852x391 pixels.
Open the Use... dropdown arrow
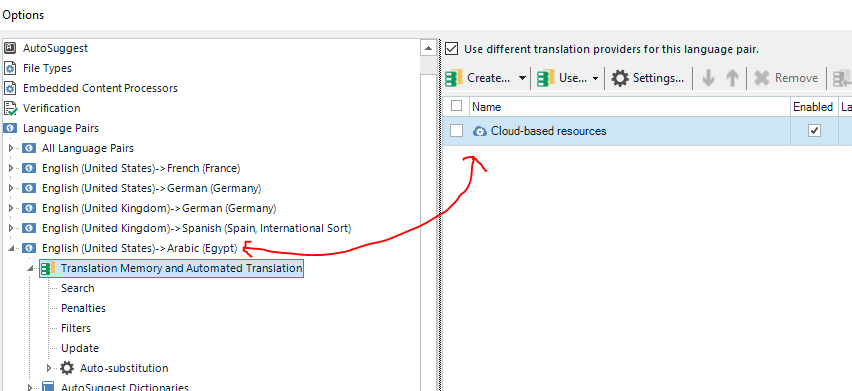(x=596, y=78)
